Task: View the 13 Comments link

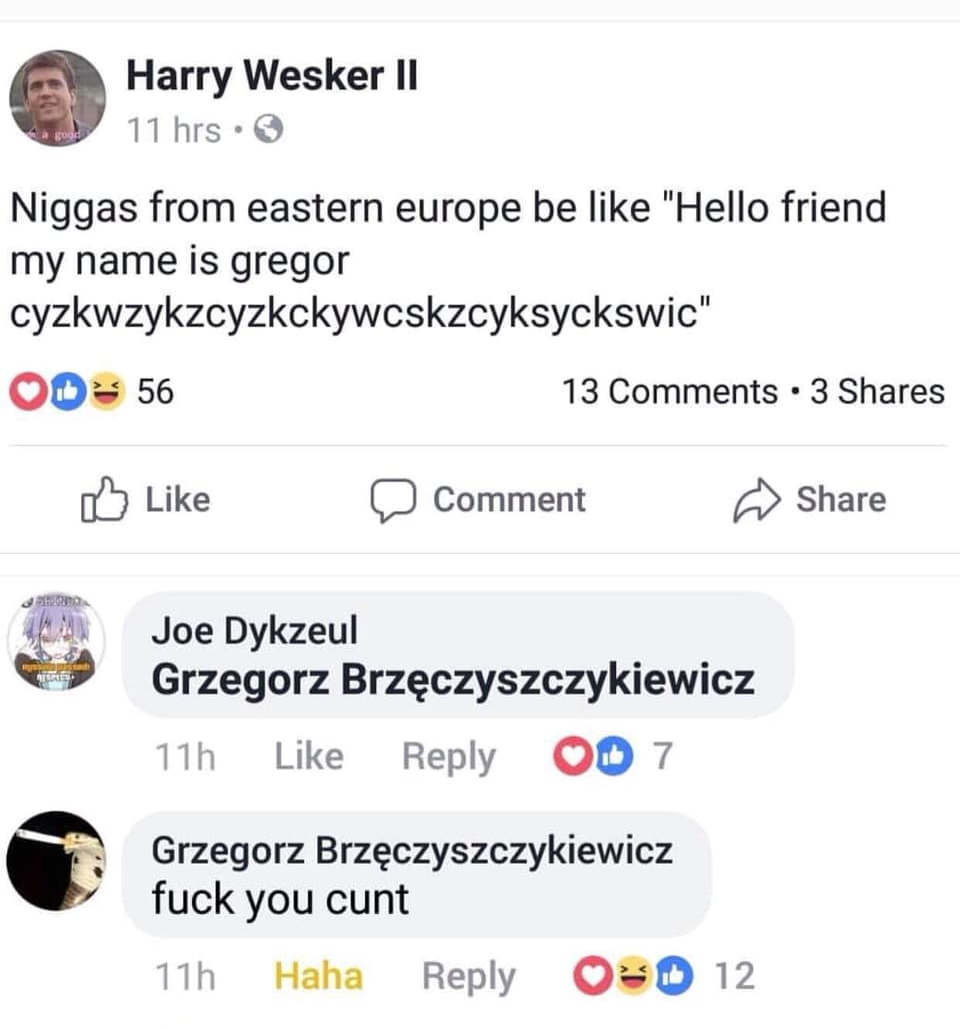Action: click(670, 392)
